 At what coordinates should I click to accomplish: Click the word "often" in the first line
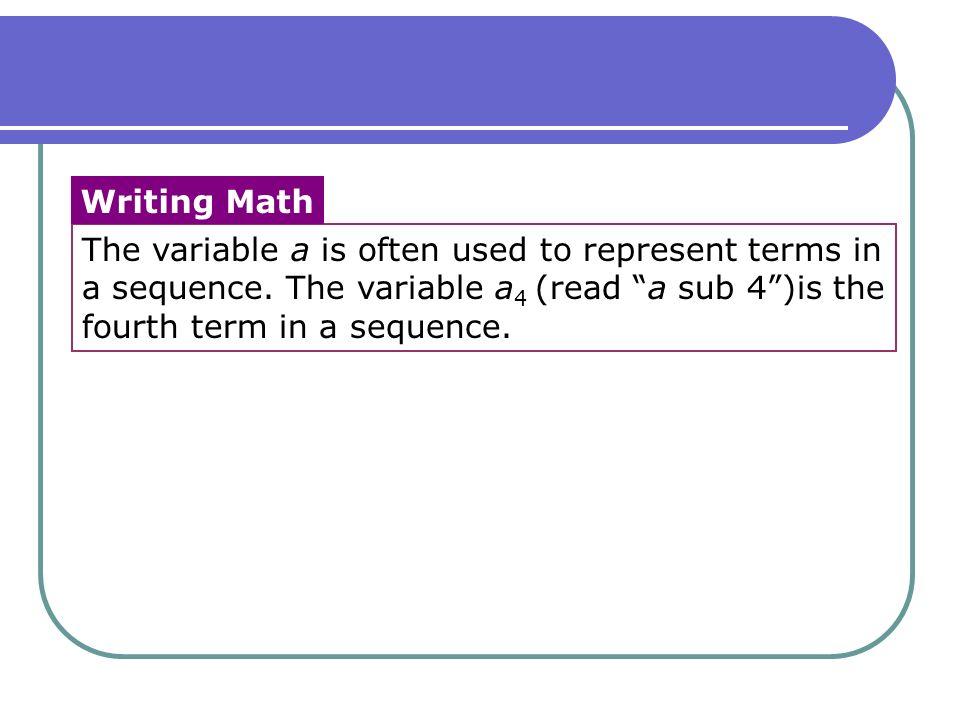398,250
